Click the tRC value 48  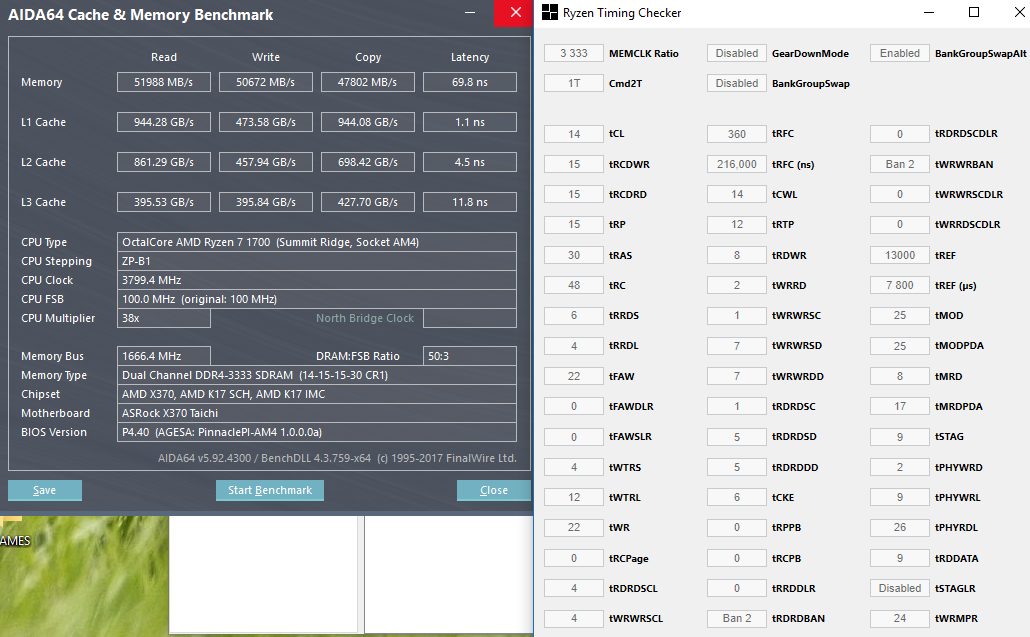click(573, 286)
